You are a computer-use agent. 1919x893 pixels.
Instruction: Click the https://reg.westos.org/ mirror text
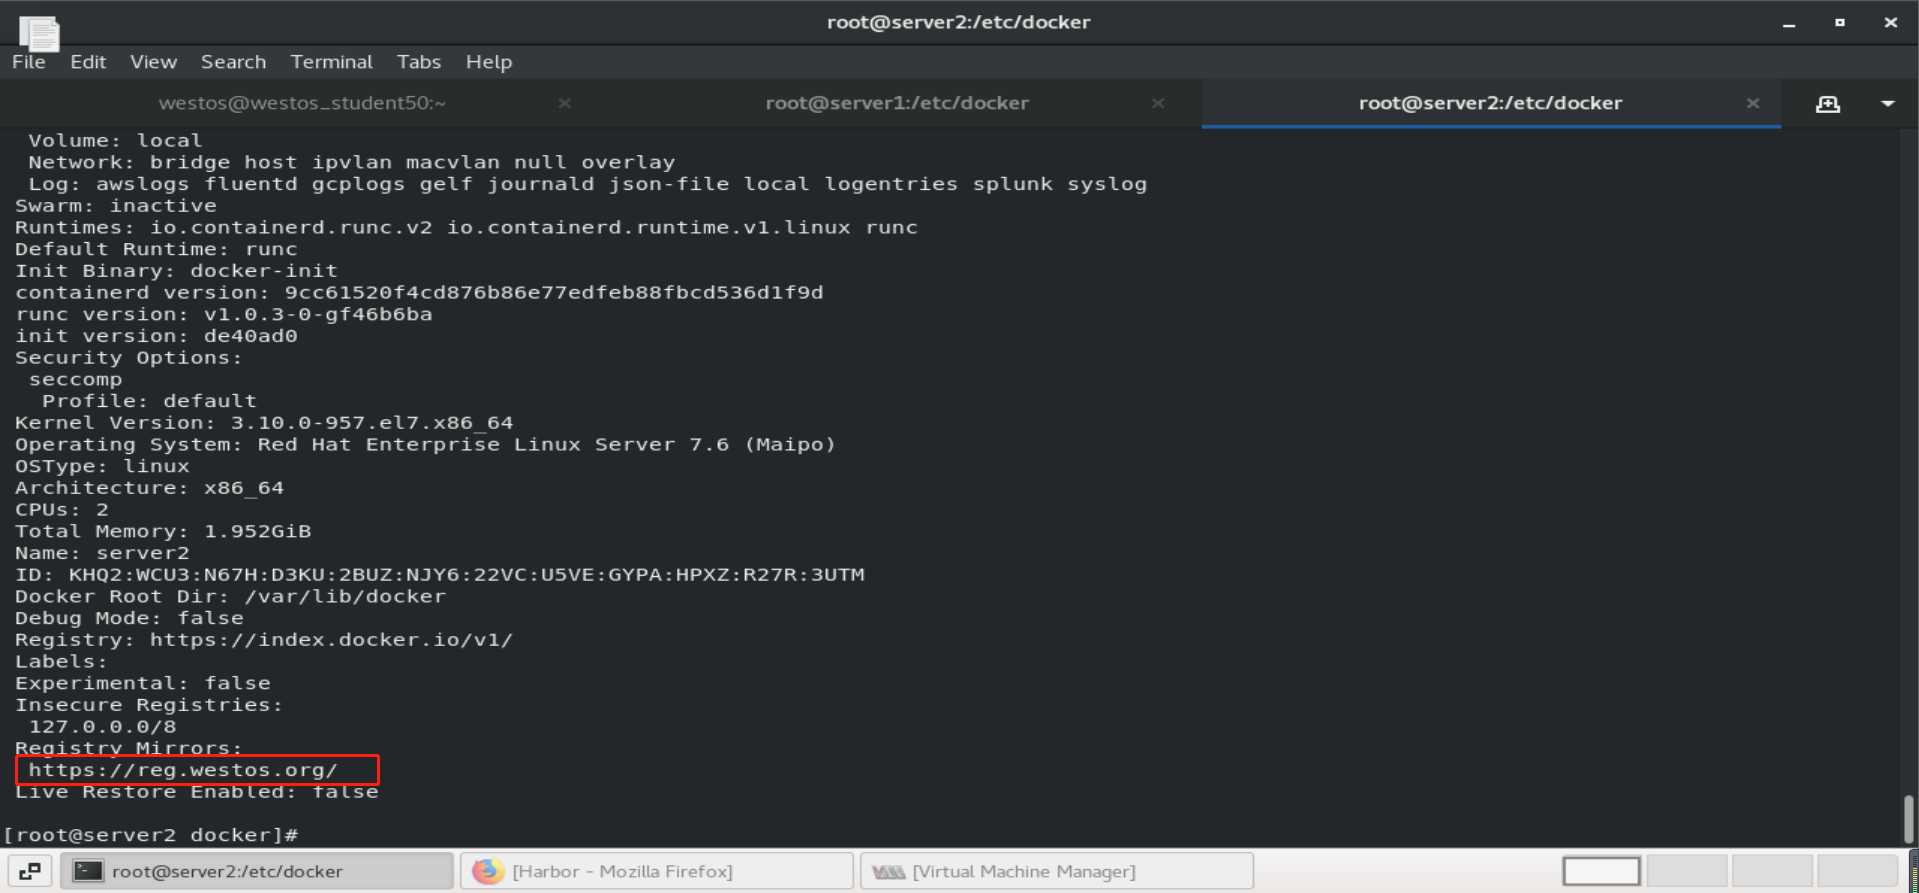point(183,770)
